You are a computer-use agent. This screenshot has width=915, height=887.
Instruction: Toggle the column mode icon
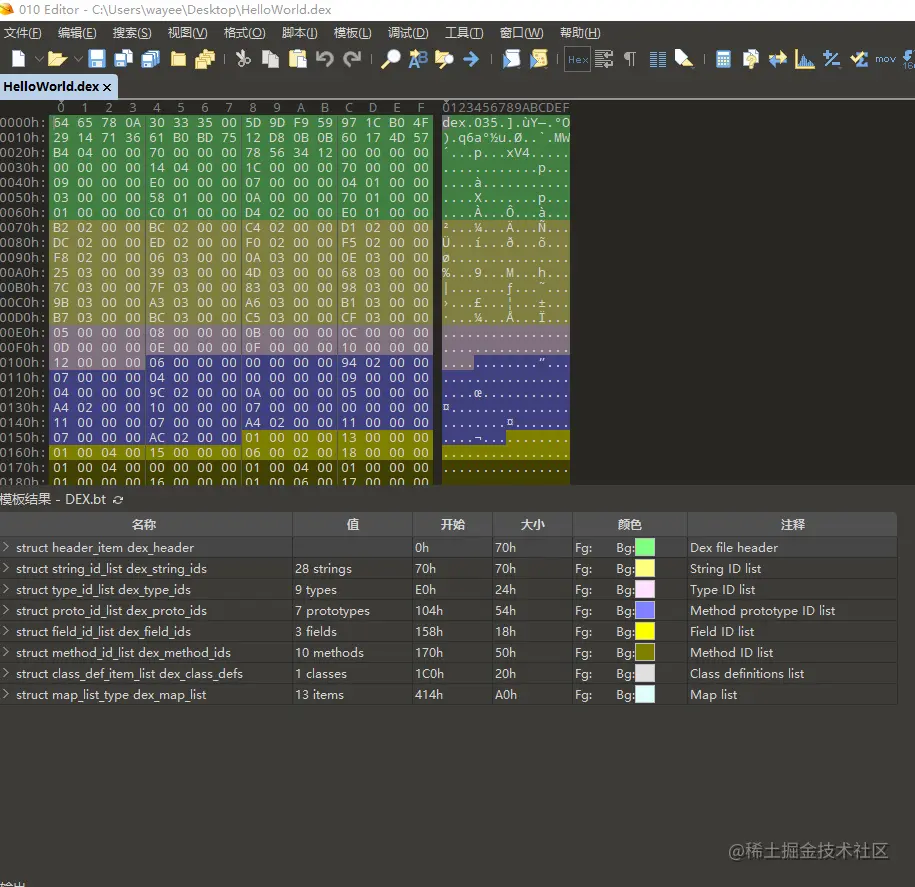pos(658,60)
